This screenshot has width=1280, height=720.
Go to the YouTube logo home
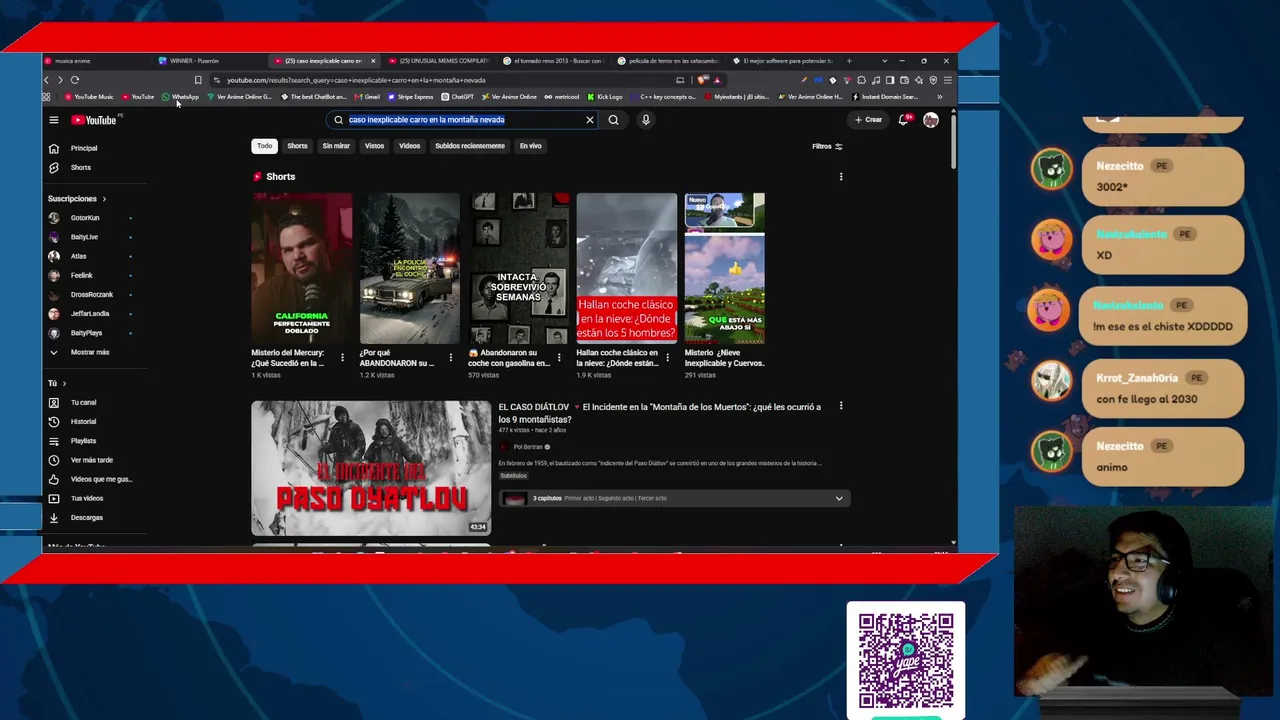point(95,120)
